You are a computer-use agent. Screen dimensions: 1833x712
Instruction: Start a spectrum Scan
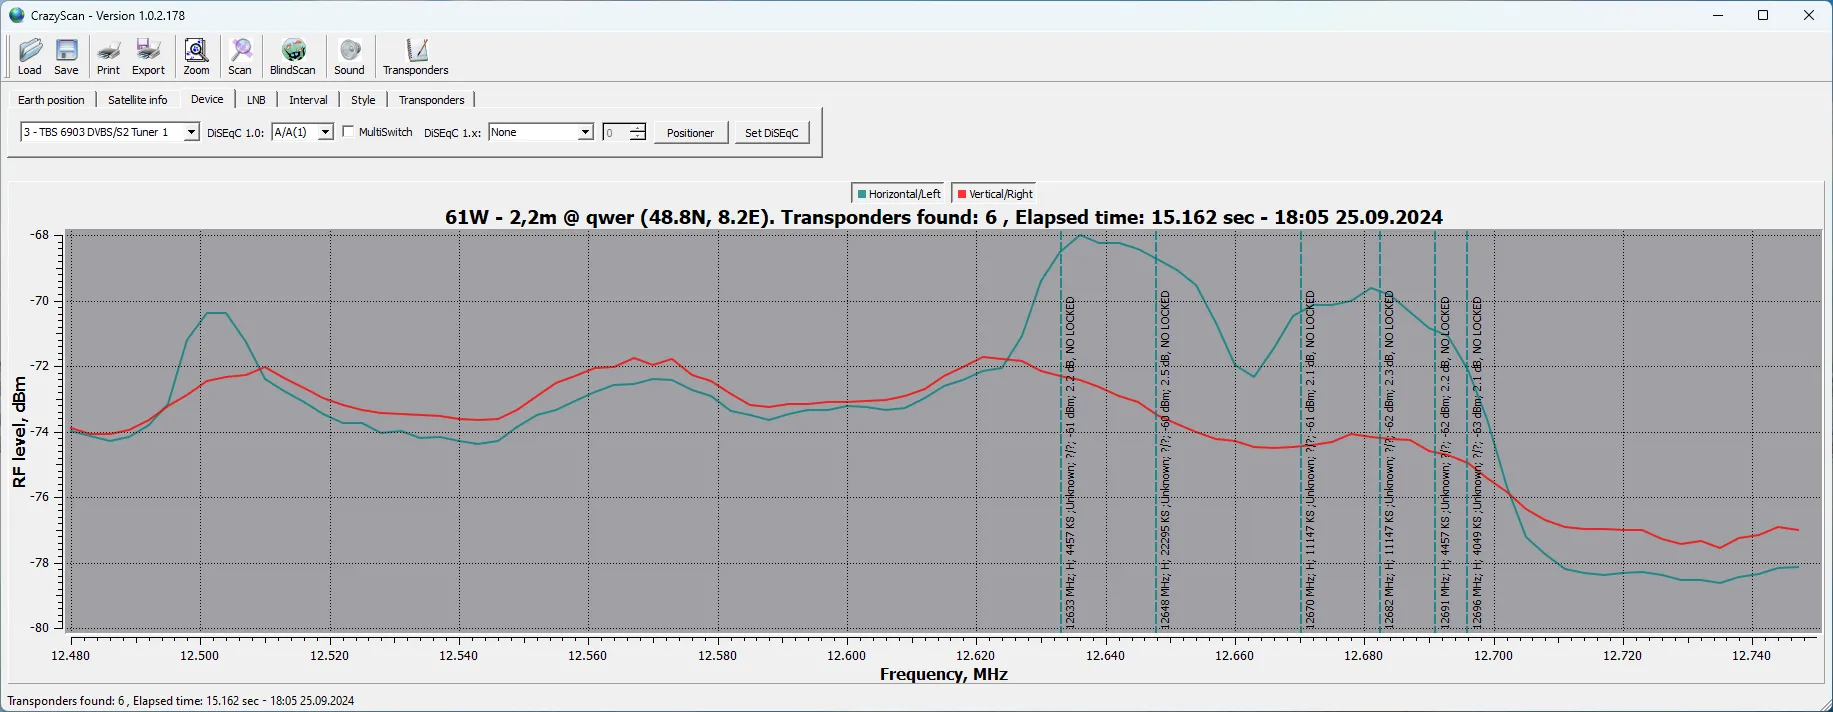click(x=240, y=56)
